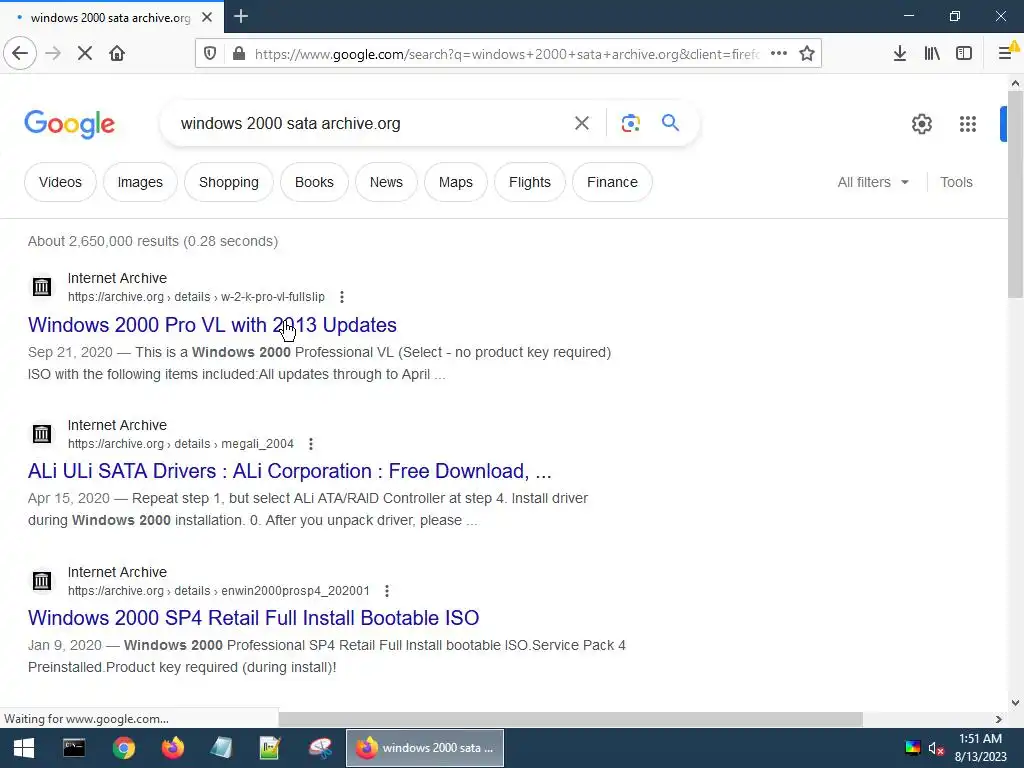Open more options for w-2-k-pro-vl-fullslip result
1024x768 pixels.
point(342,297)
